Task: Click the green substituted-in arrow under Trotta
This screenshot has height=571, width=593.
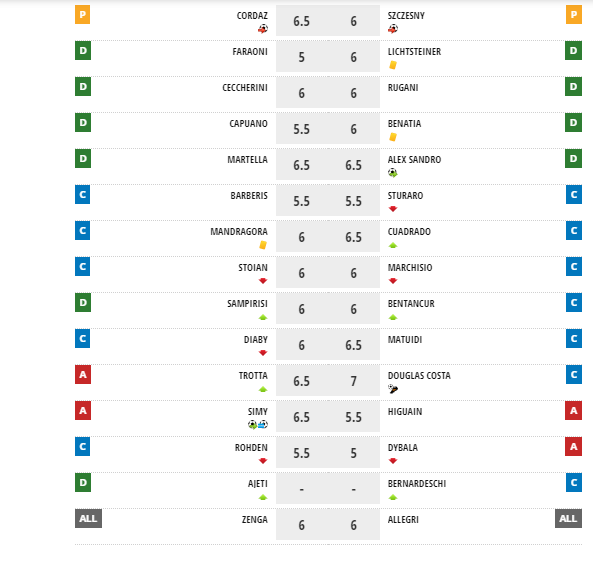Action: click(263, 389)
